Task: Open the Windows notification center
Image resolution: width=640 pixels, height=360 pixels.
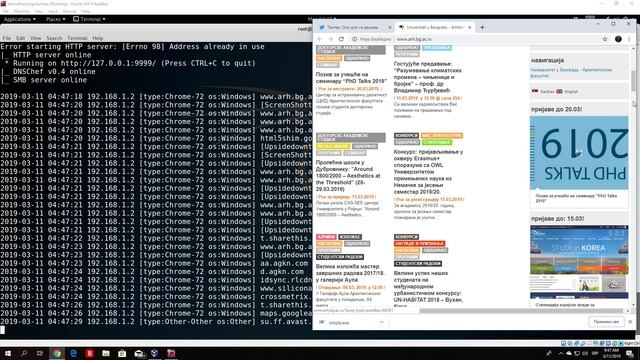Action: point(630,353)
